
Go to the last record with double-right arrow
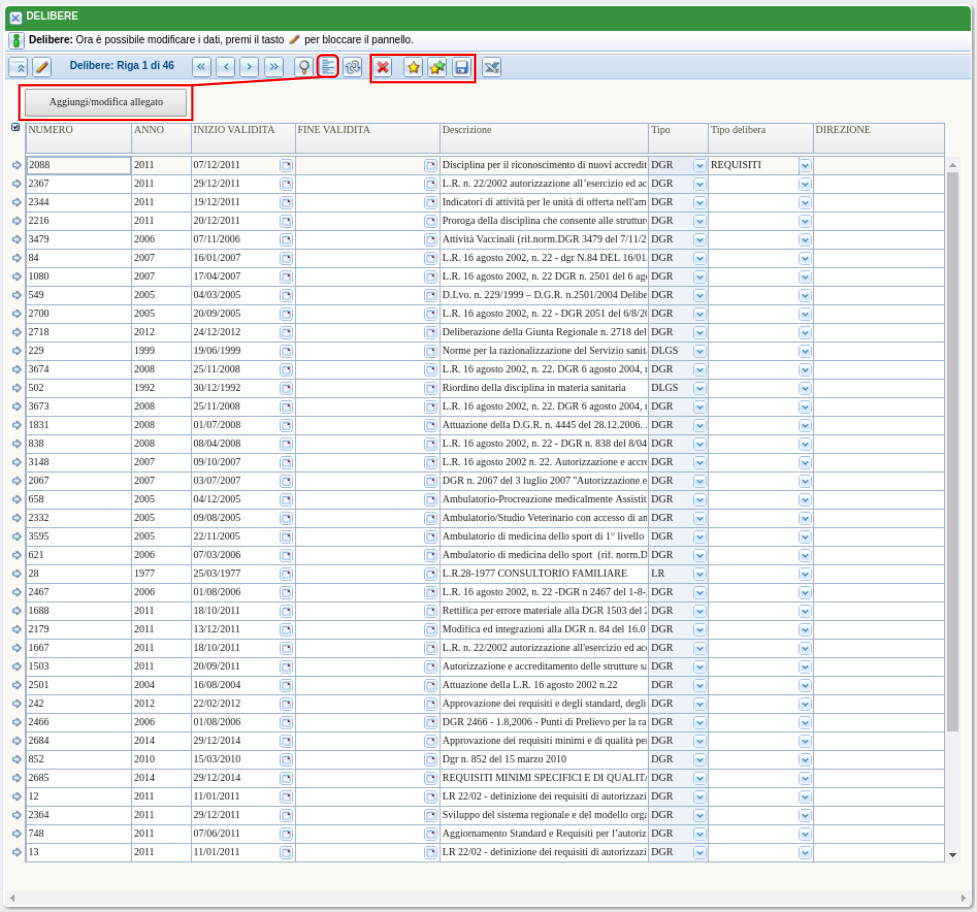click(274, 67)
